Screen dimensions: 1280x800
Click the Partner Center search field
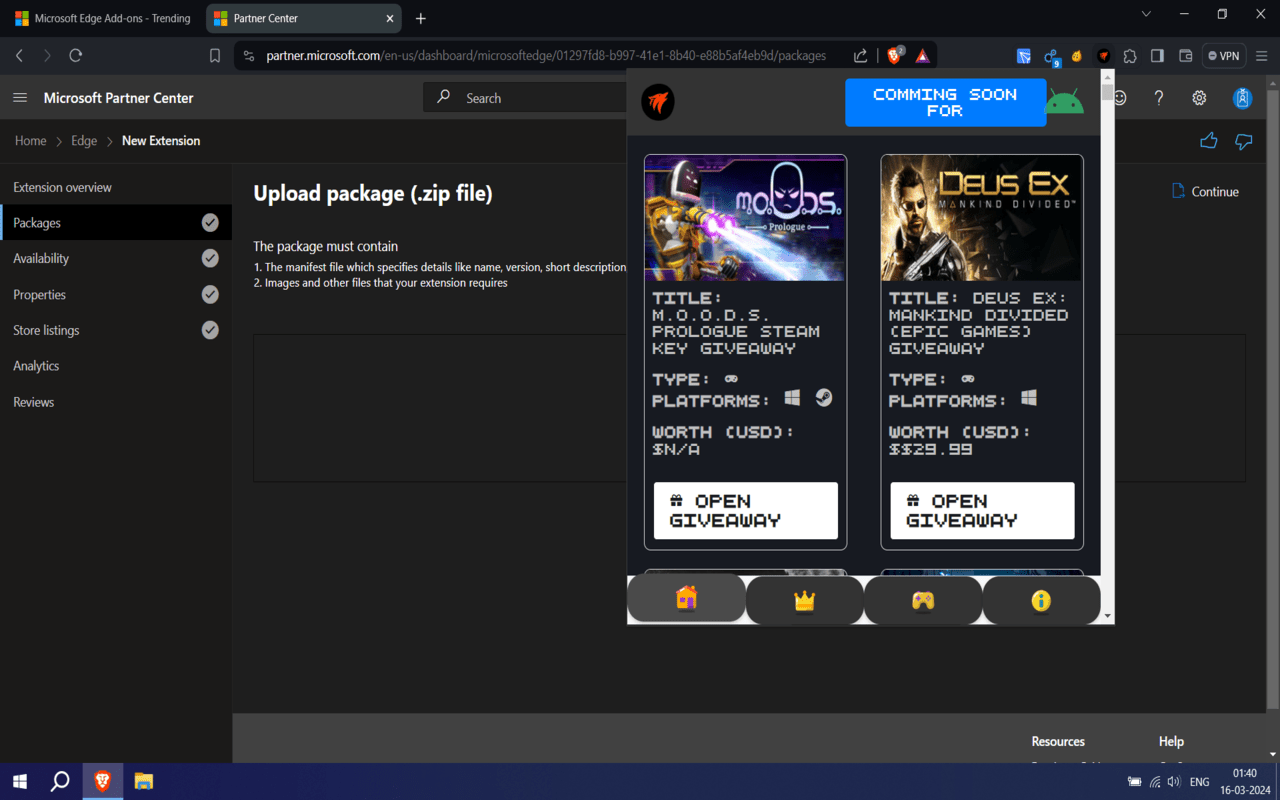click(525, 98)
